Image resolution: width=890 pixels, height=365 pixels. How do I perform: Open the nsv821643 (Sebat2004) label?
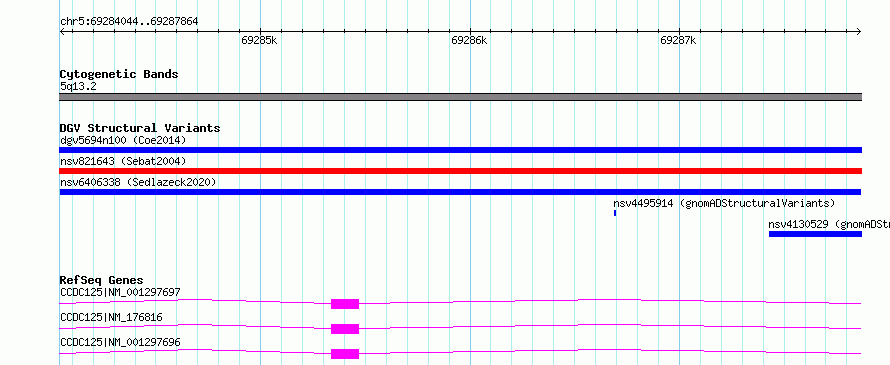point(123,161)
